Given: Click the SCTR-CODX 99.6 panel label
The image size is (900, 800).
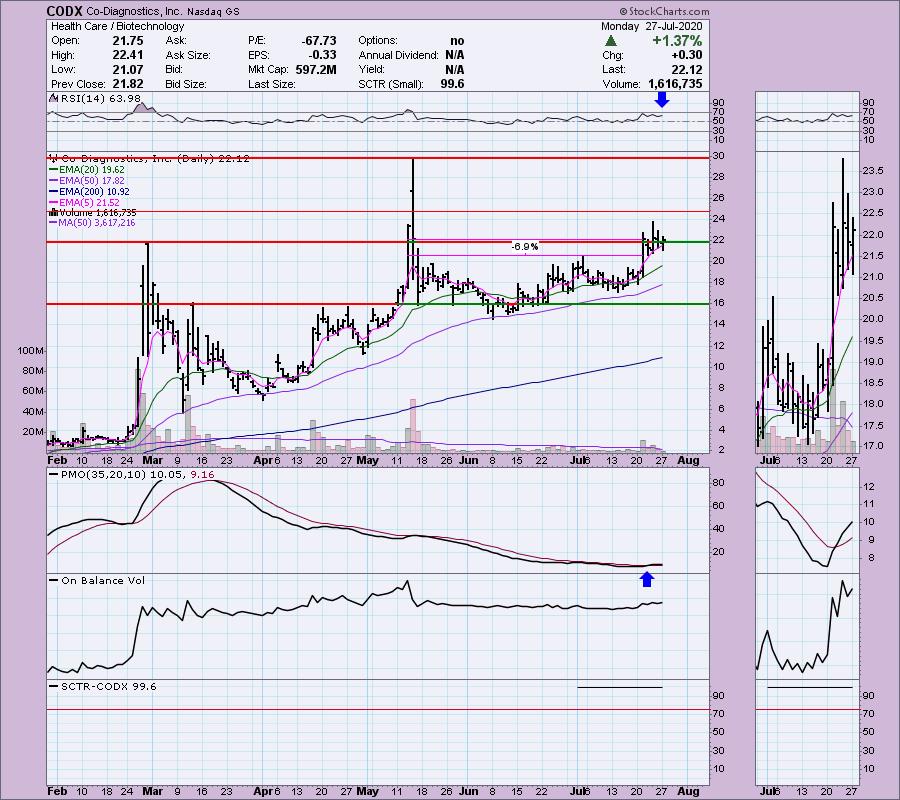Looking at the screenshot, I should pos(108,686).
